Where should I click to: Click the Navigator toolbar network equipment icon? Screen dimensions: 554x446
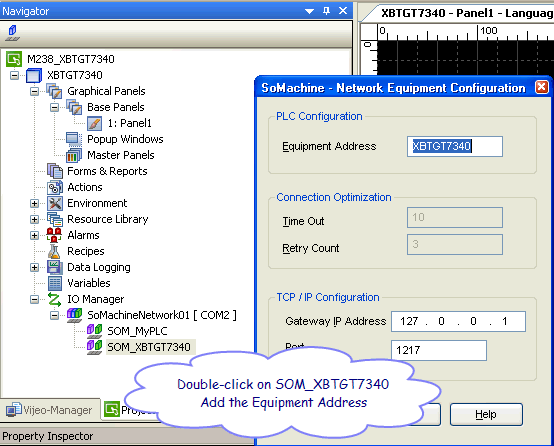(x=13, y=33)
